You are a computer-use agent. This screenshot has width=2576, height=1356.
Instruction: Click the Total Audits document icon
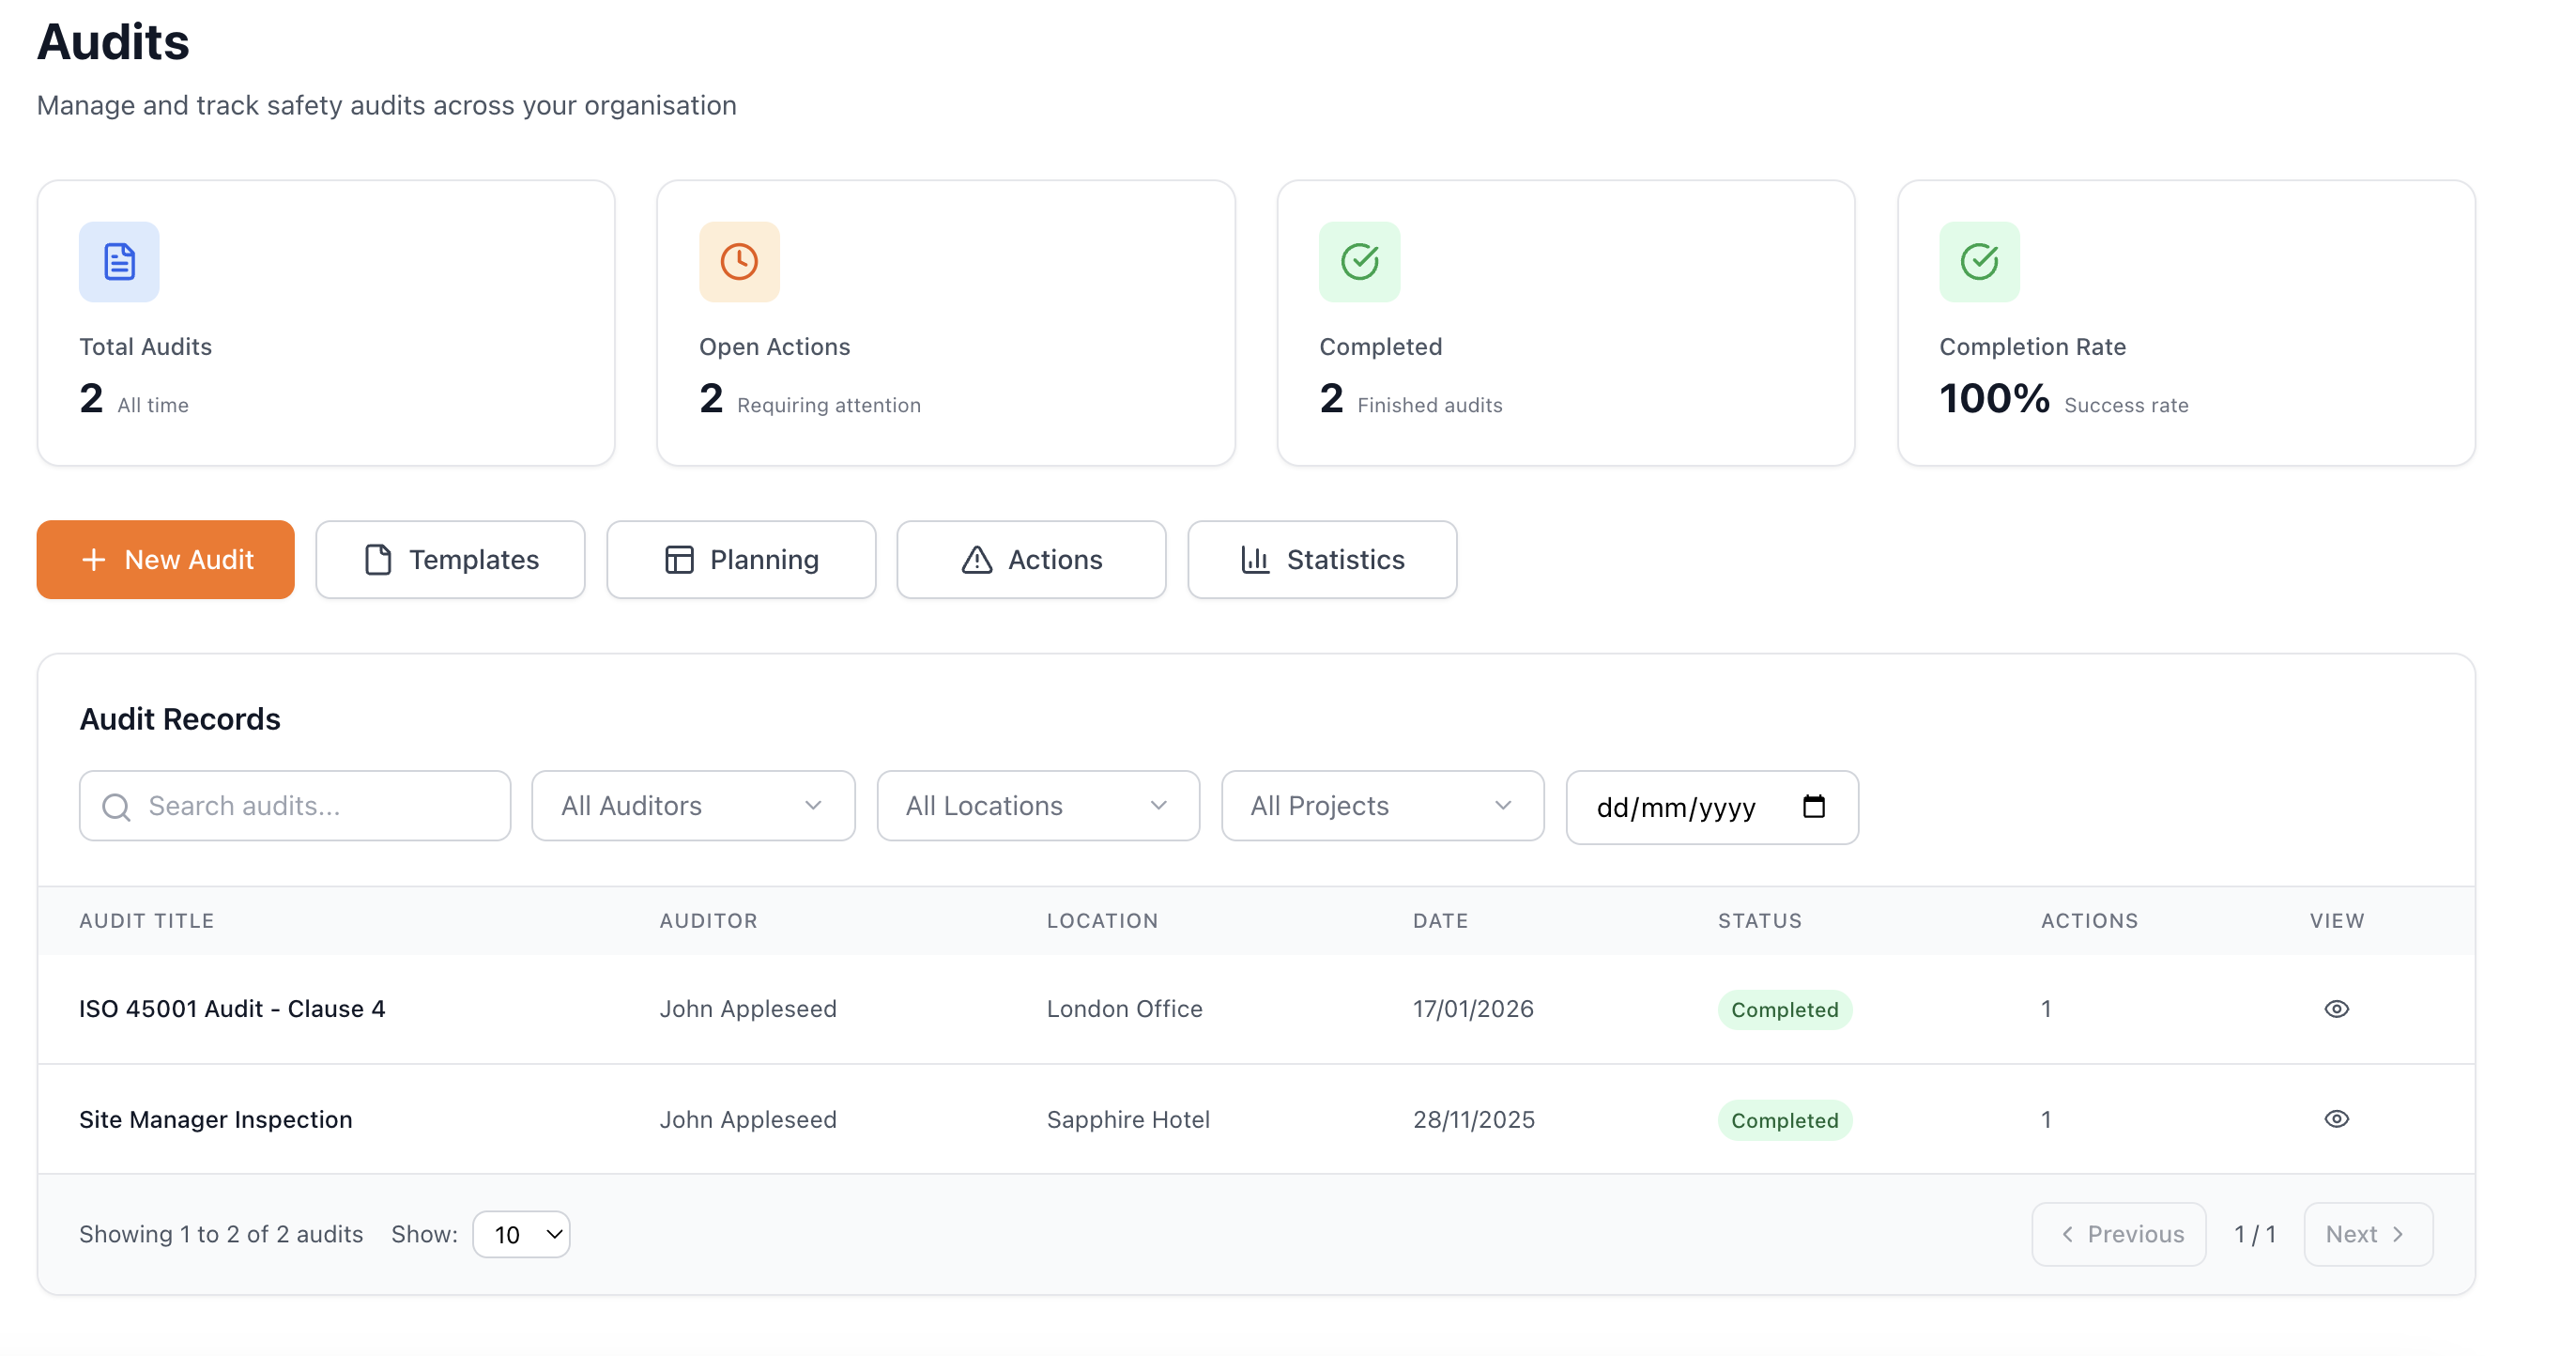119,261
